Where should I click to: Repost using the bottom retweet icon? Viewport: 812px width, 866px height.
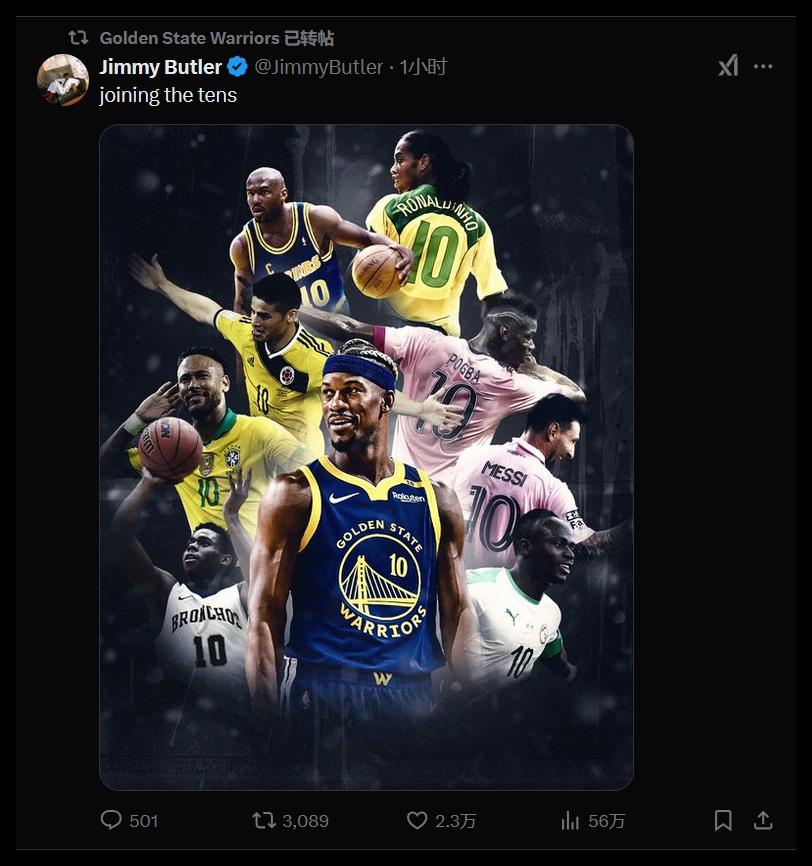click(x=264, y=820)
